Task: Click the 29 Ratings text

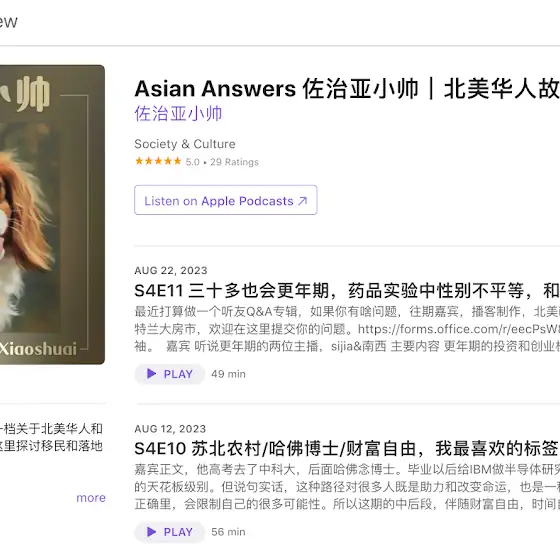Action: click(234, 162)
